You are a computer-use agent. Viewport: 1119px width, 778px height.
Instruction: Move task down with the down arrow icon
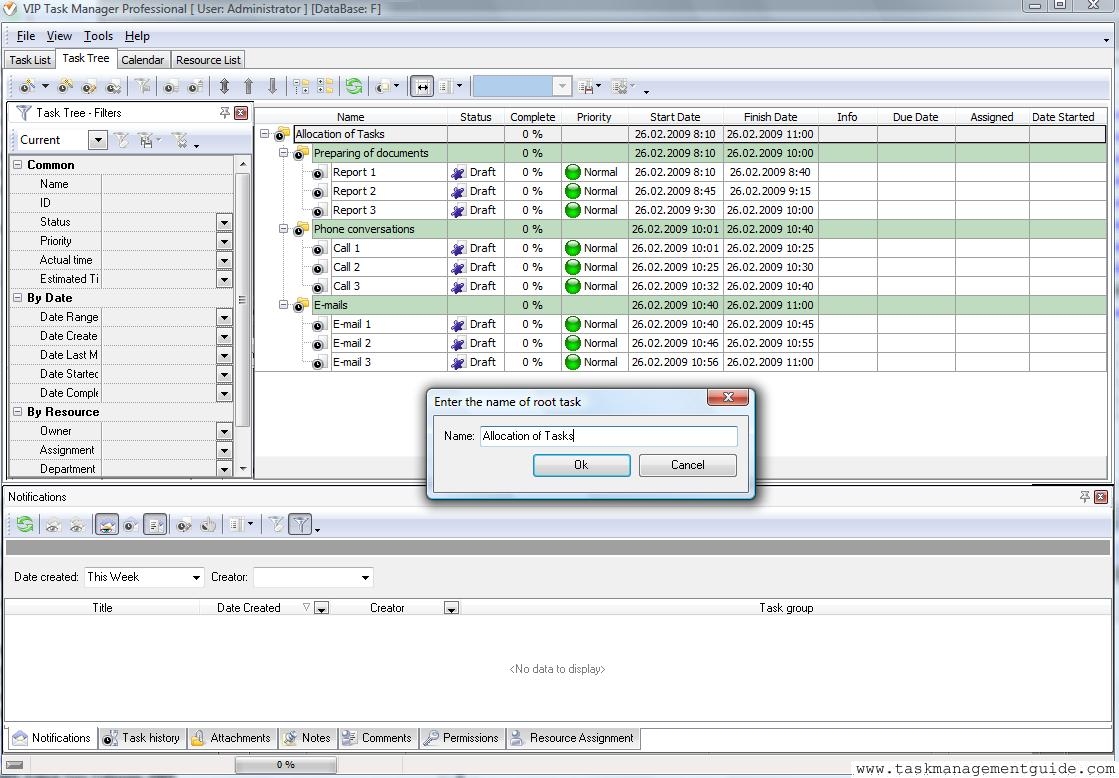point(273,86)
